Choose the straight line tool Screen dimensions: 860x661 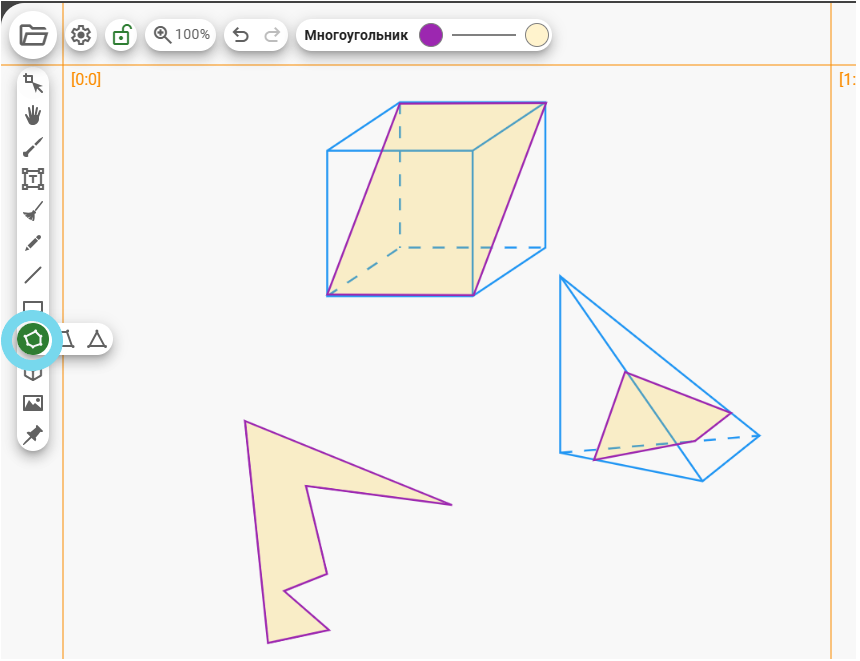33,275
